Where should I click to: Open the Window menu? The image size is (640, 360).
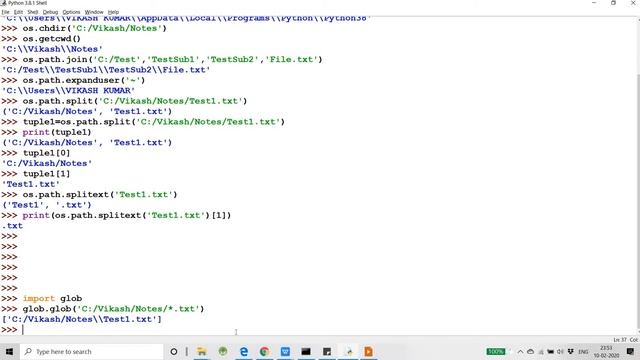pos(94,12)
